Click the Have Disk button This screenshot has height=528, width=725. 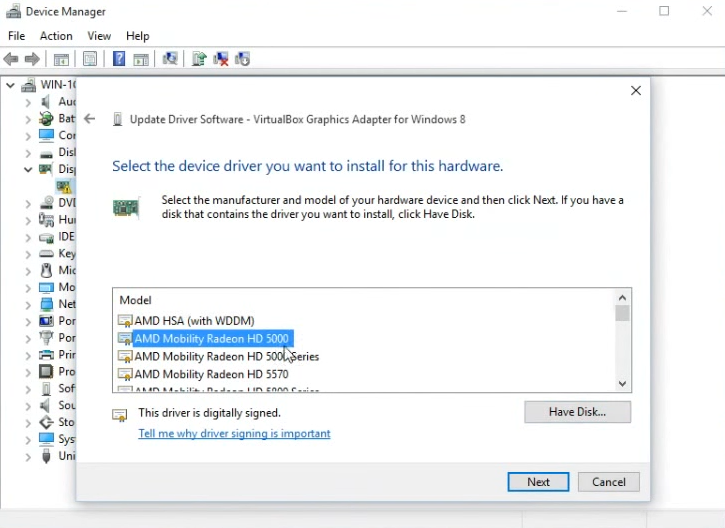[x=577, y=412]
